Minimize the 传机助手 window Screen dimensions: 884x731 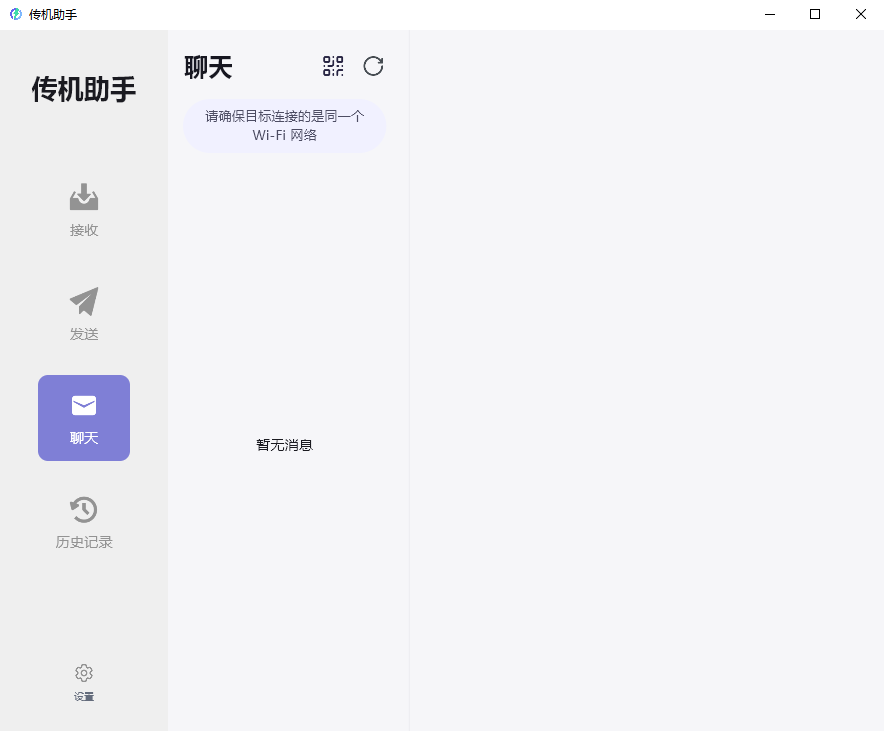(x=769, y=15)
